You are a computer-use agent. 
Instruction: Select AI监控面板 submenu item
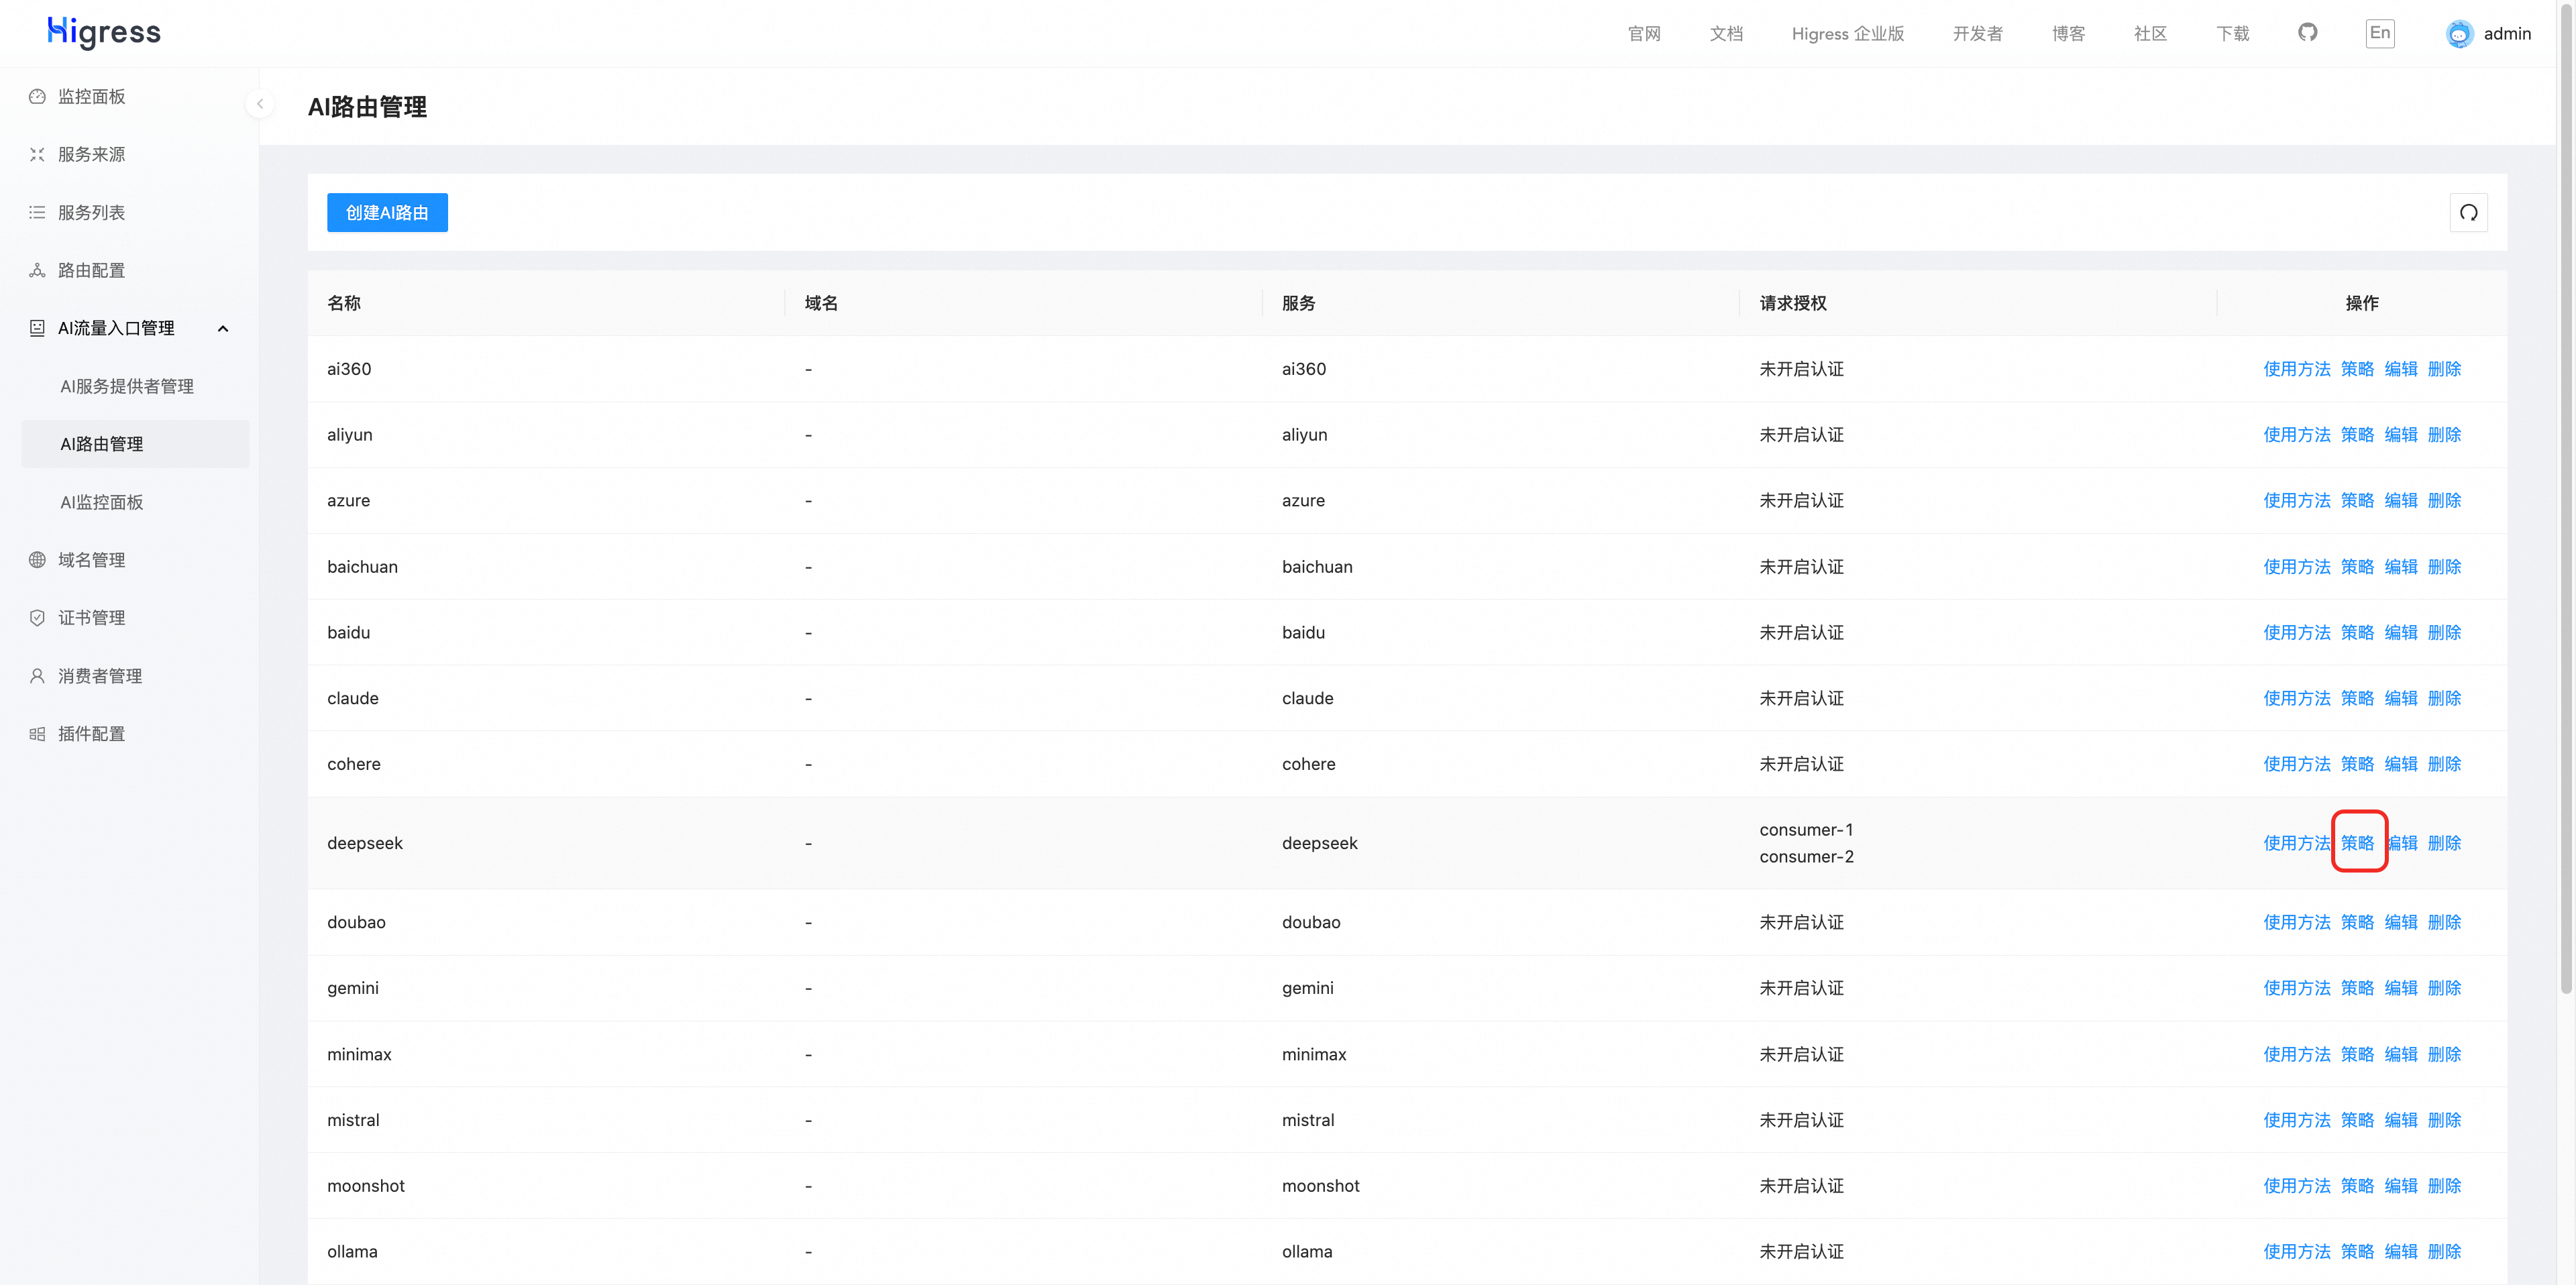[x=102, y=502]
